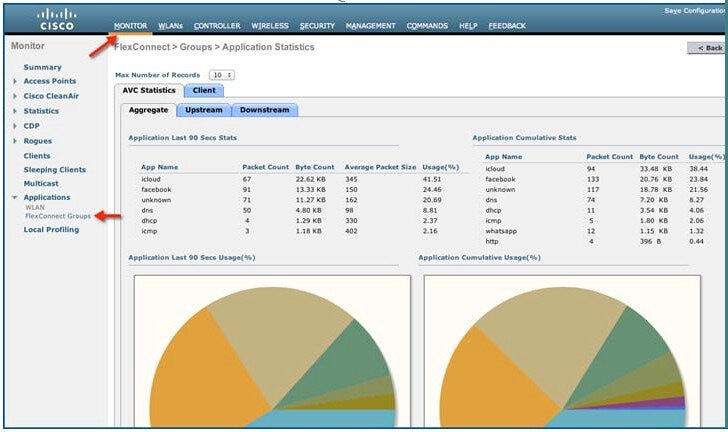Click facebook in Last 90 Secs table

[x=156, y=190]
